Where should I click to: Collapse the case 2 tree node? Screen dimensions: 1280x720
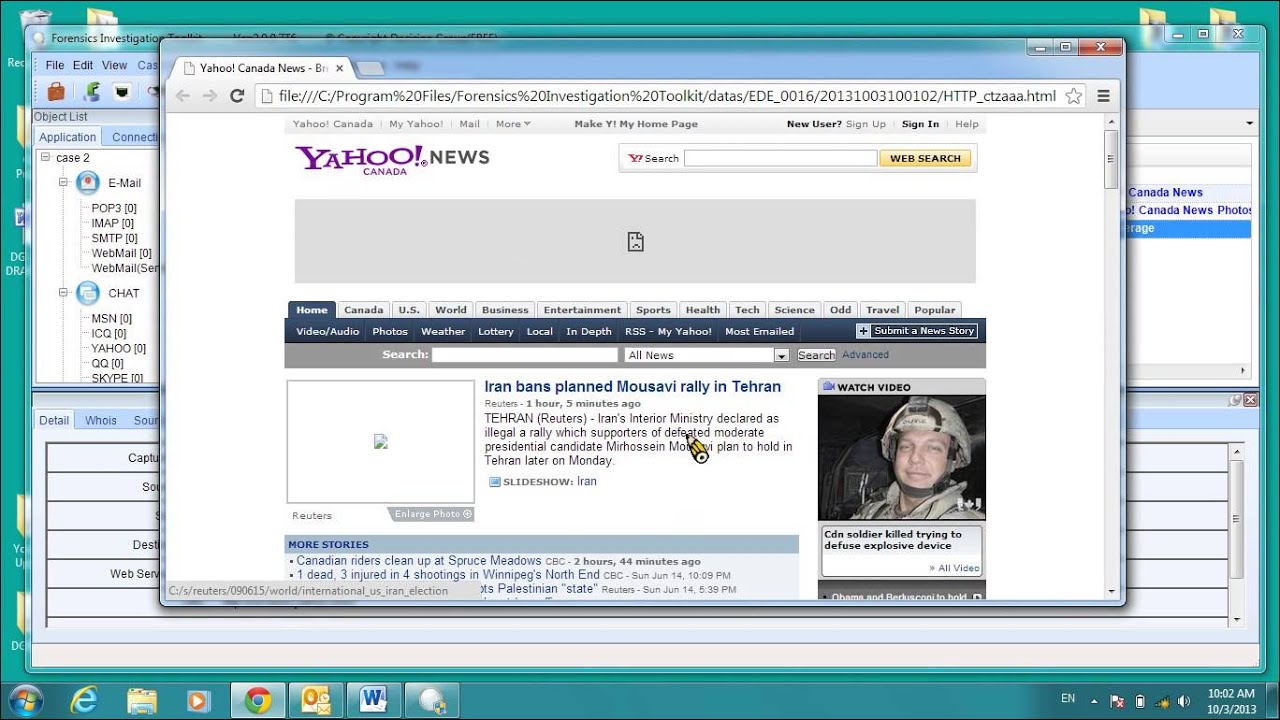[x=45, y=157]
